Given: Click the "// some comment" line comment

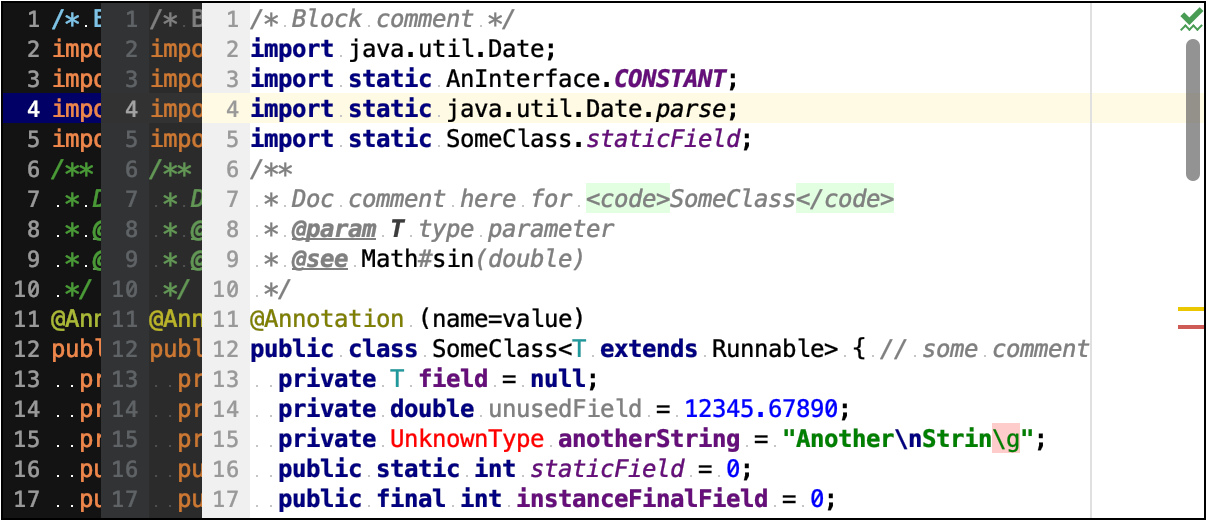Looking at the screenshot, I should tap(985, 349).
